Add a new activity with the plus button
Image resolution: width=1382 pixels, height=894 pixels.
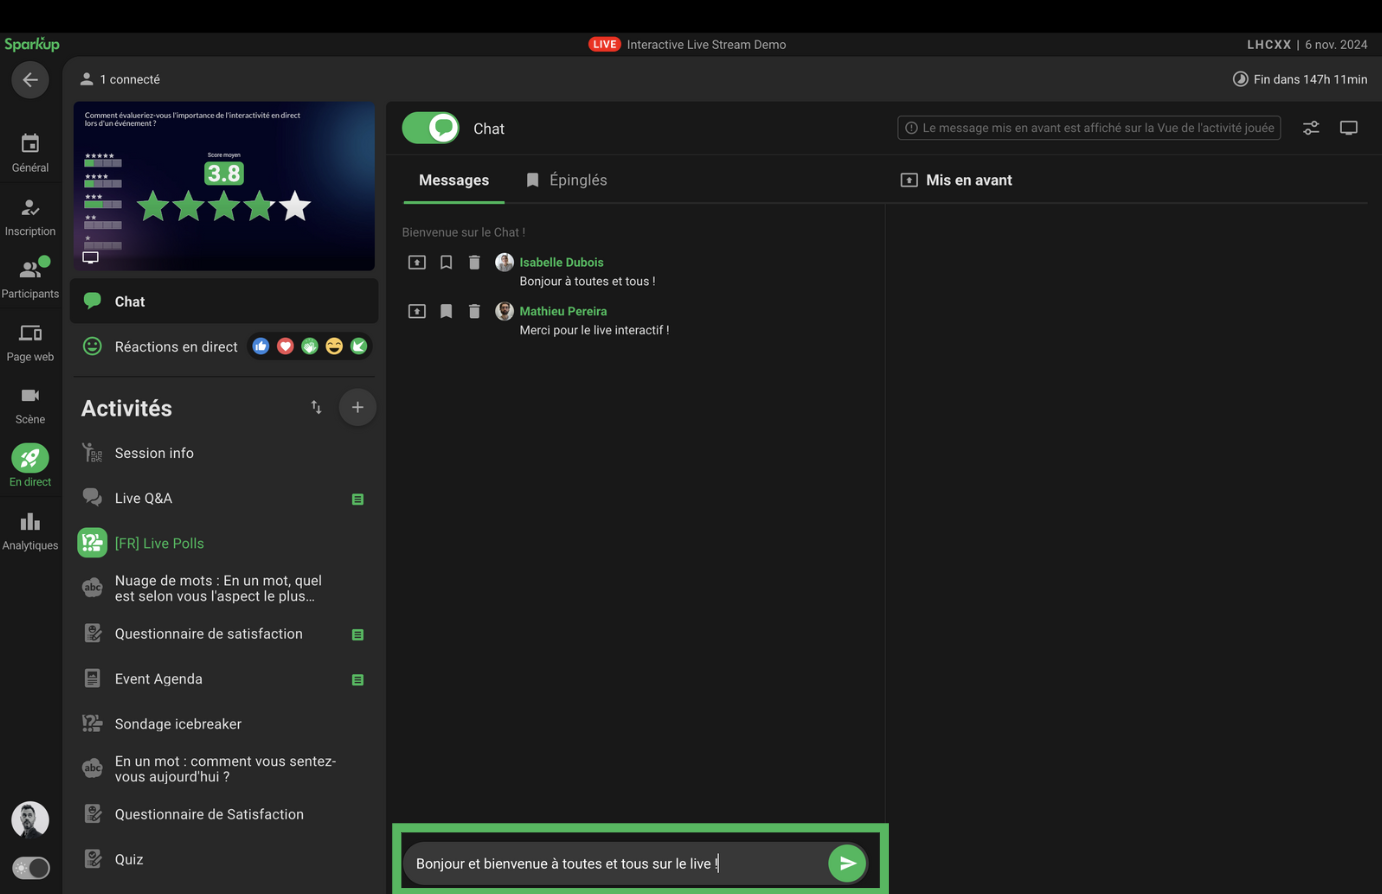point(357,407)
